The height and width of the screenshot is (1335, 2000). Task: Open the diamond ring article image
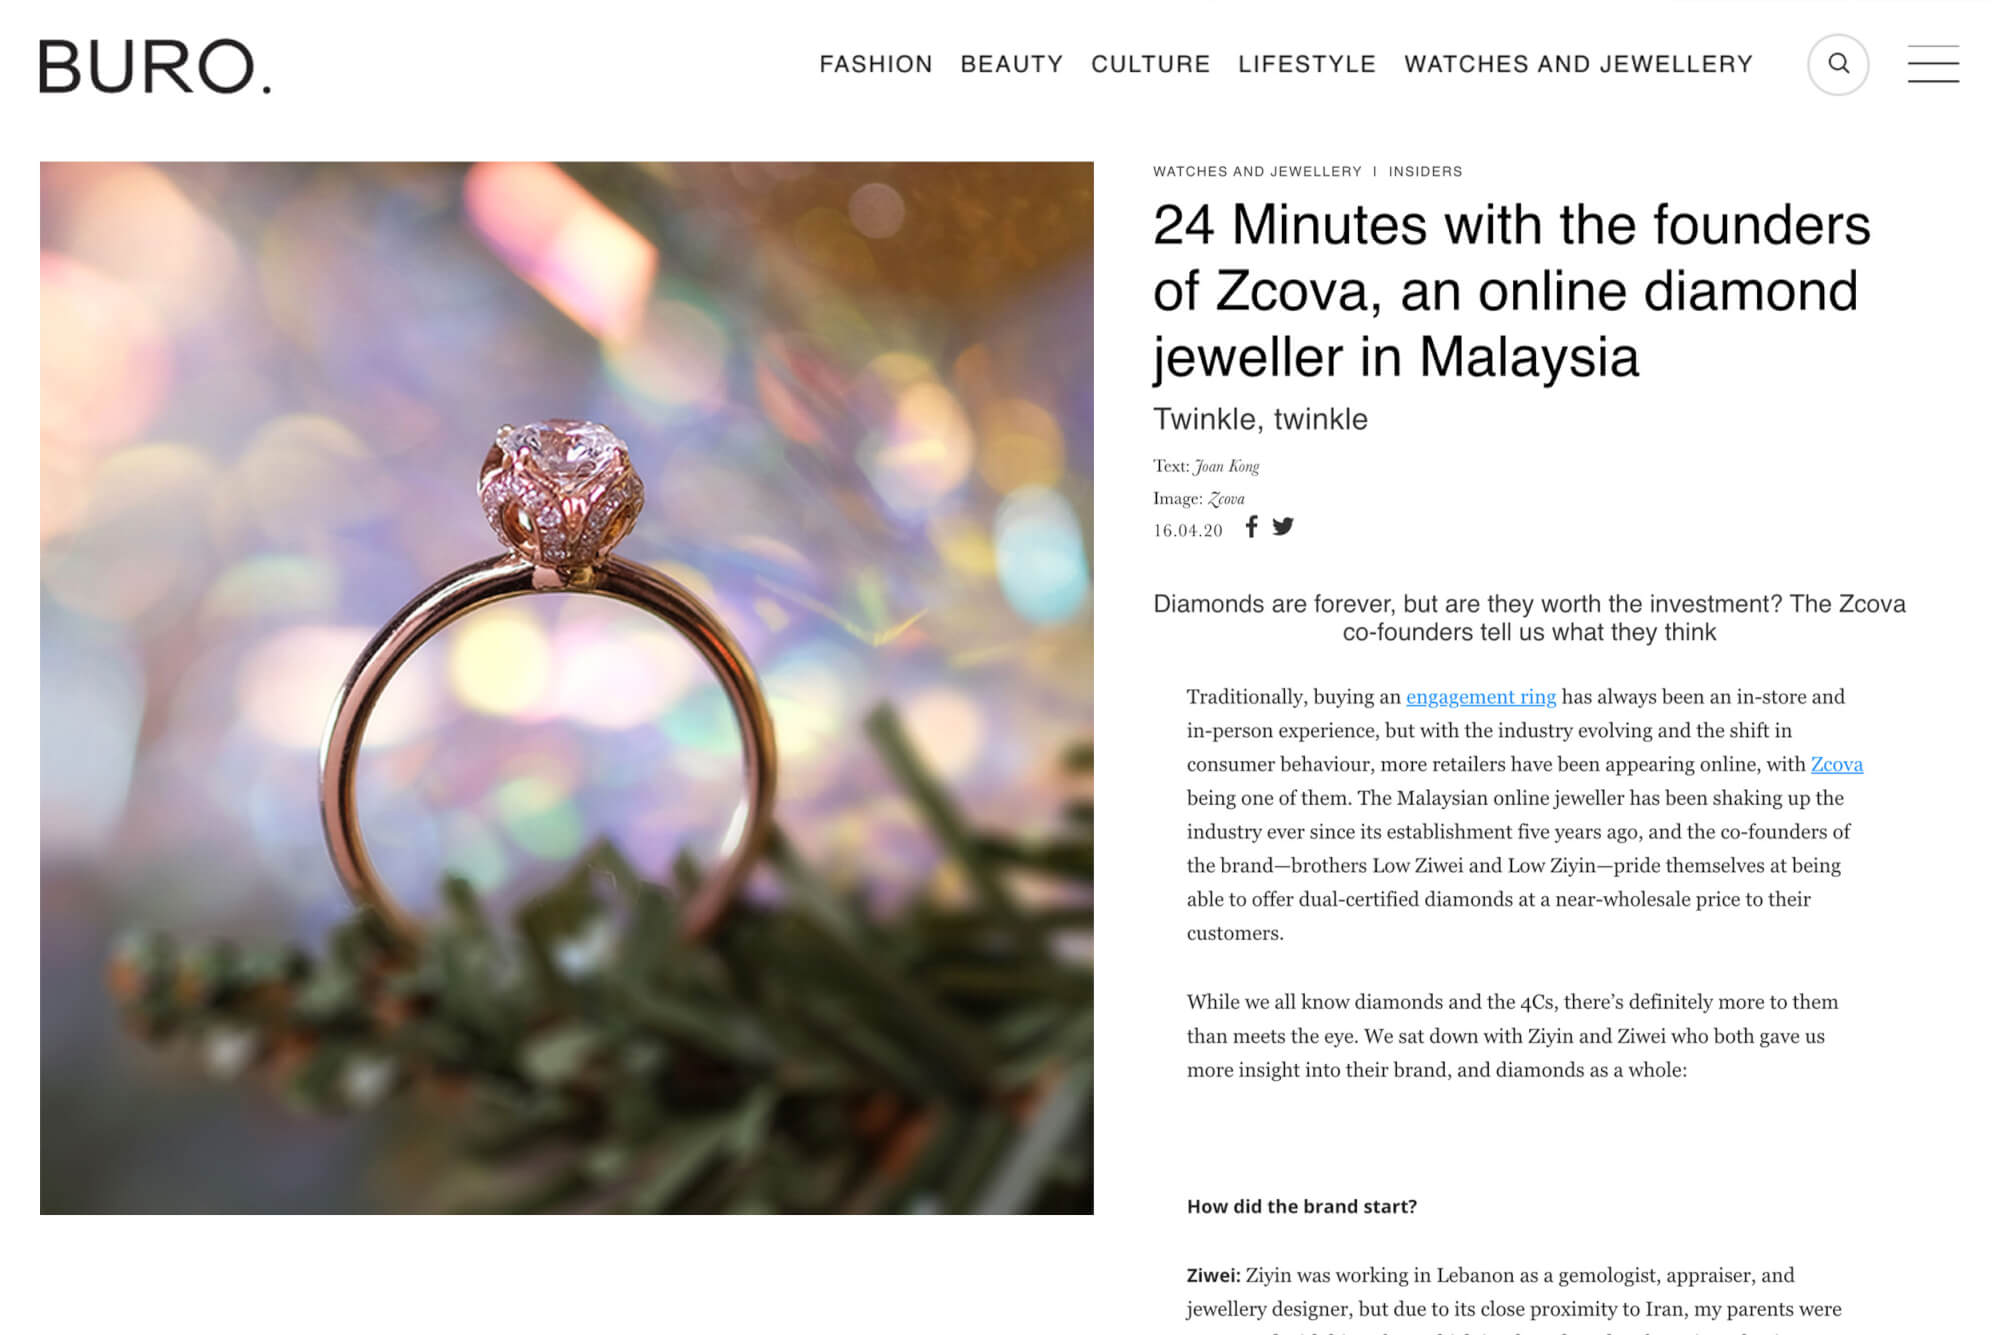pyautogui.click(x=567, y=688)
